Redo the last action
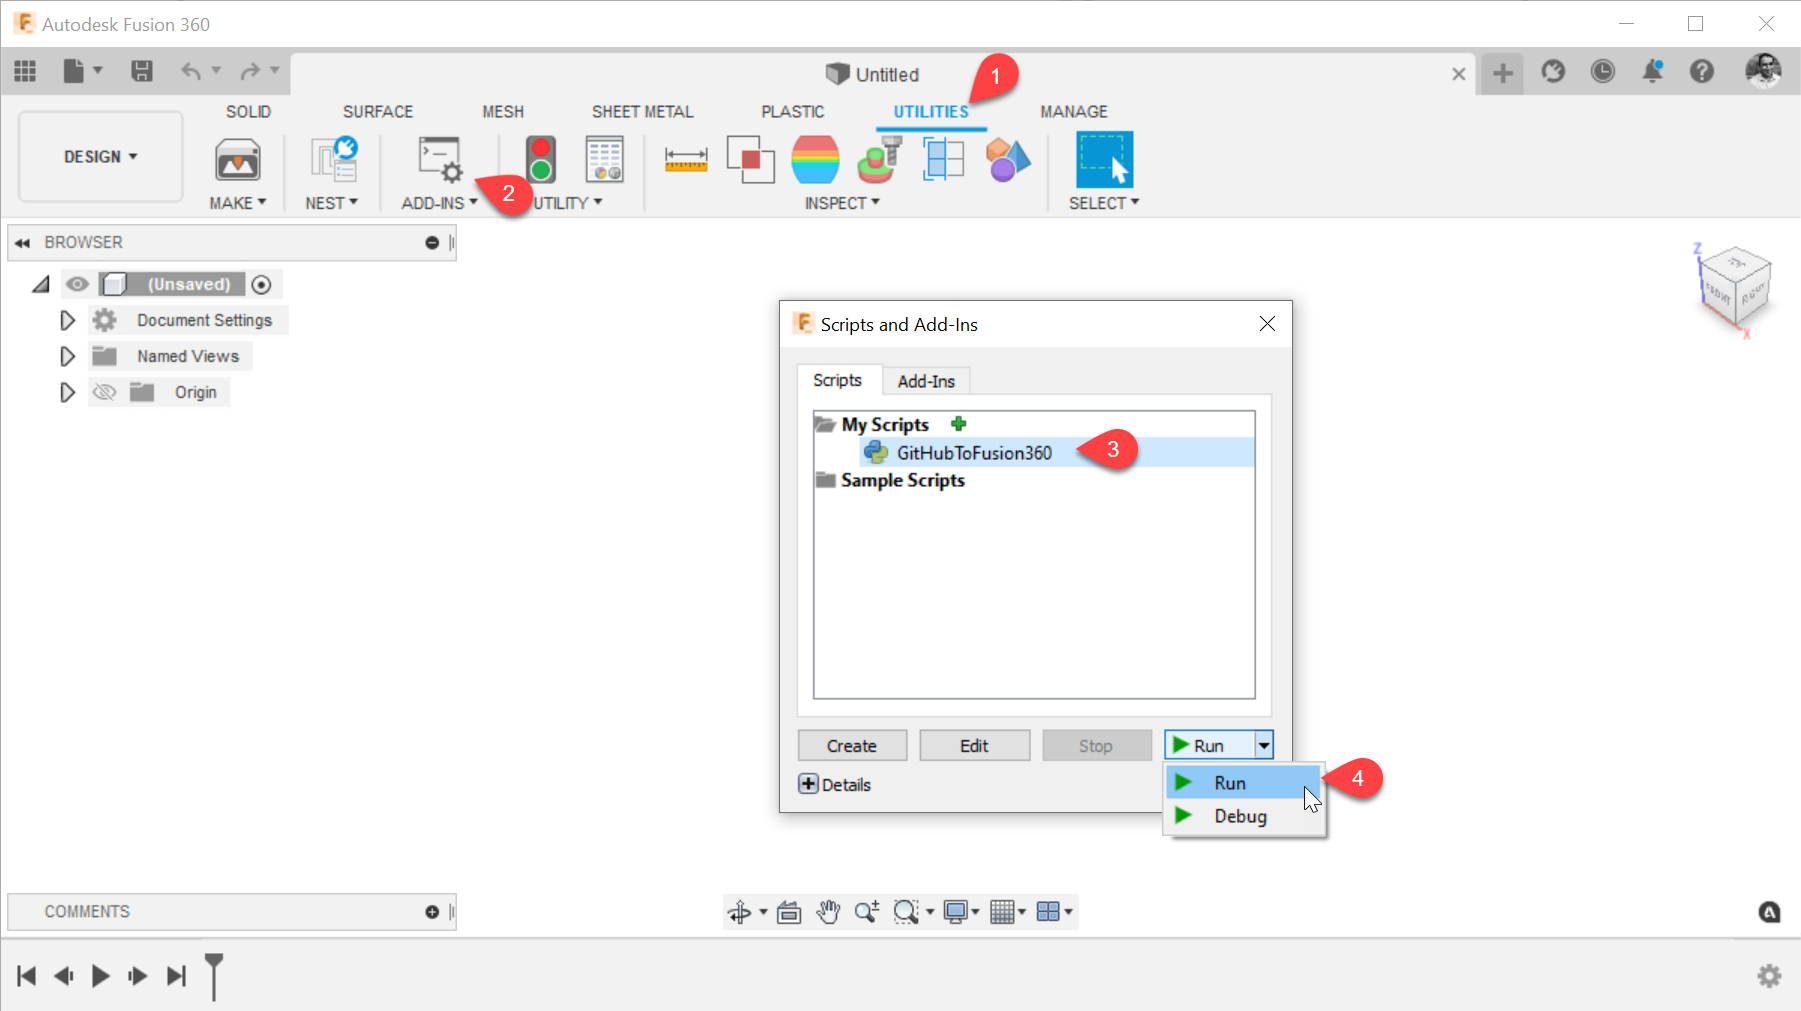The height and width of the screenshot is (1011, 1801). [x=250, y=71]
